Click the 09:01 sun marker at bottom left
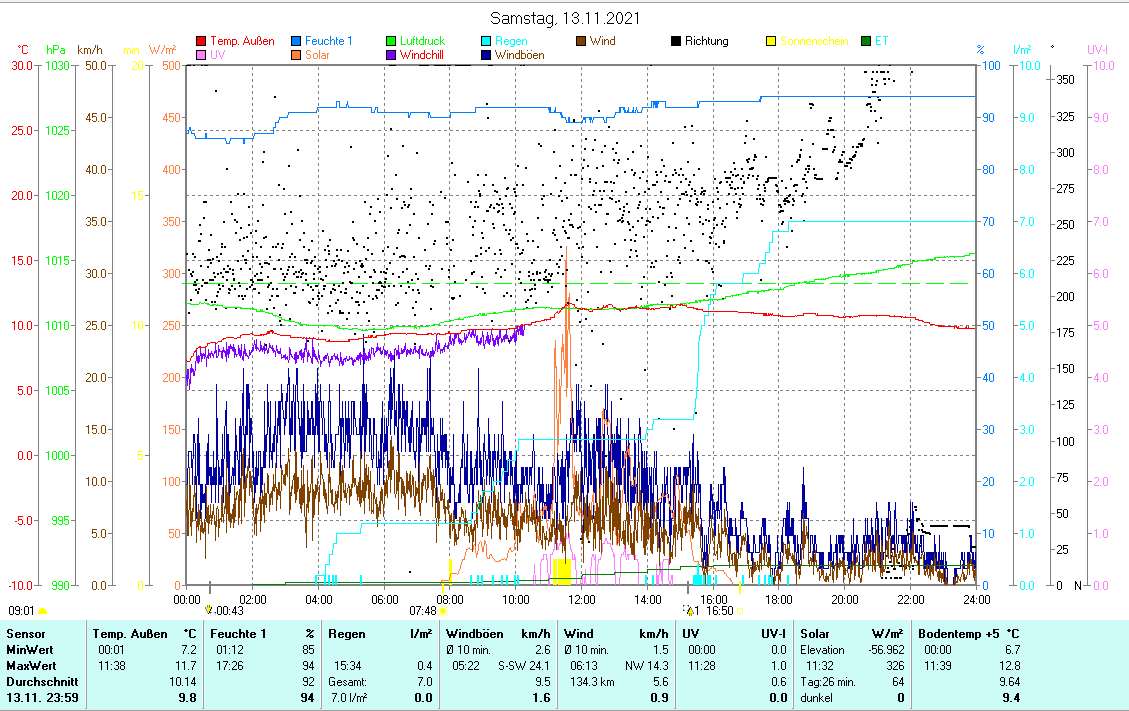1129x711 pixels. pyautogui.click(x=23, y=610)
